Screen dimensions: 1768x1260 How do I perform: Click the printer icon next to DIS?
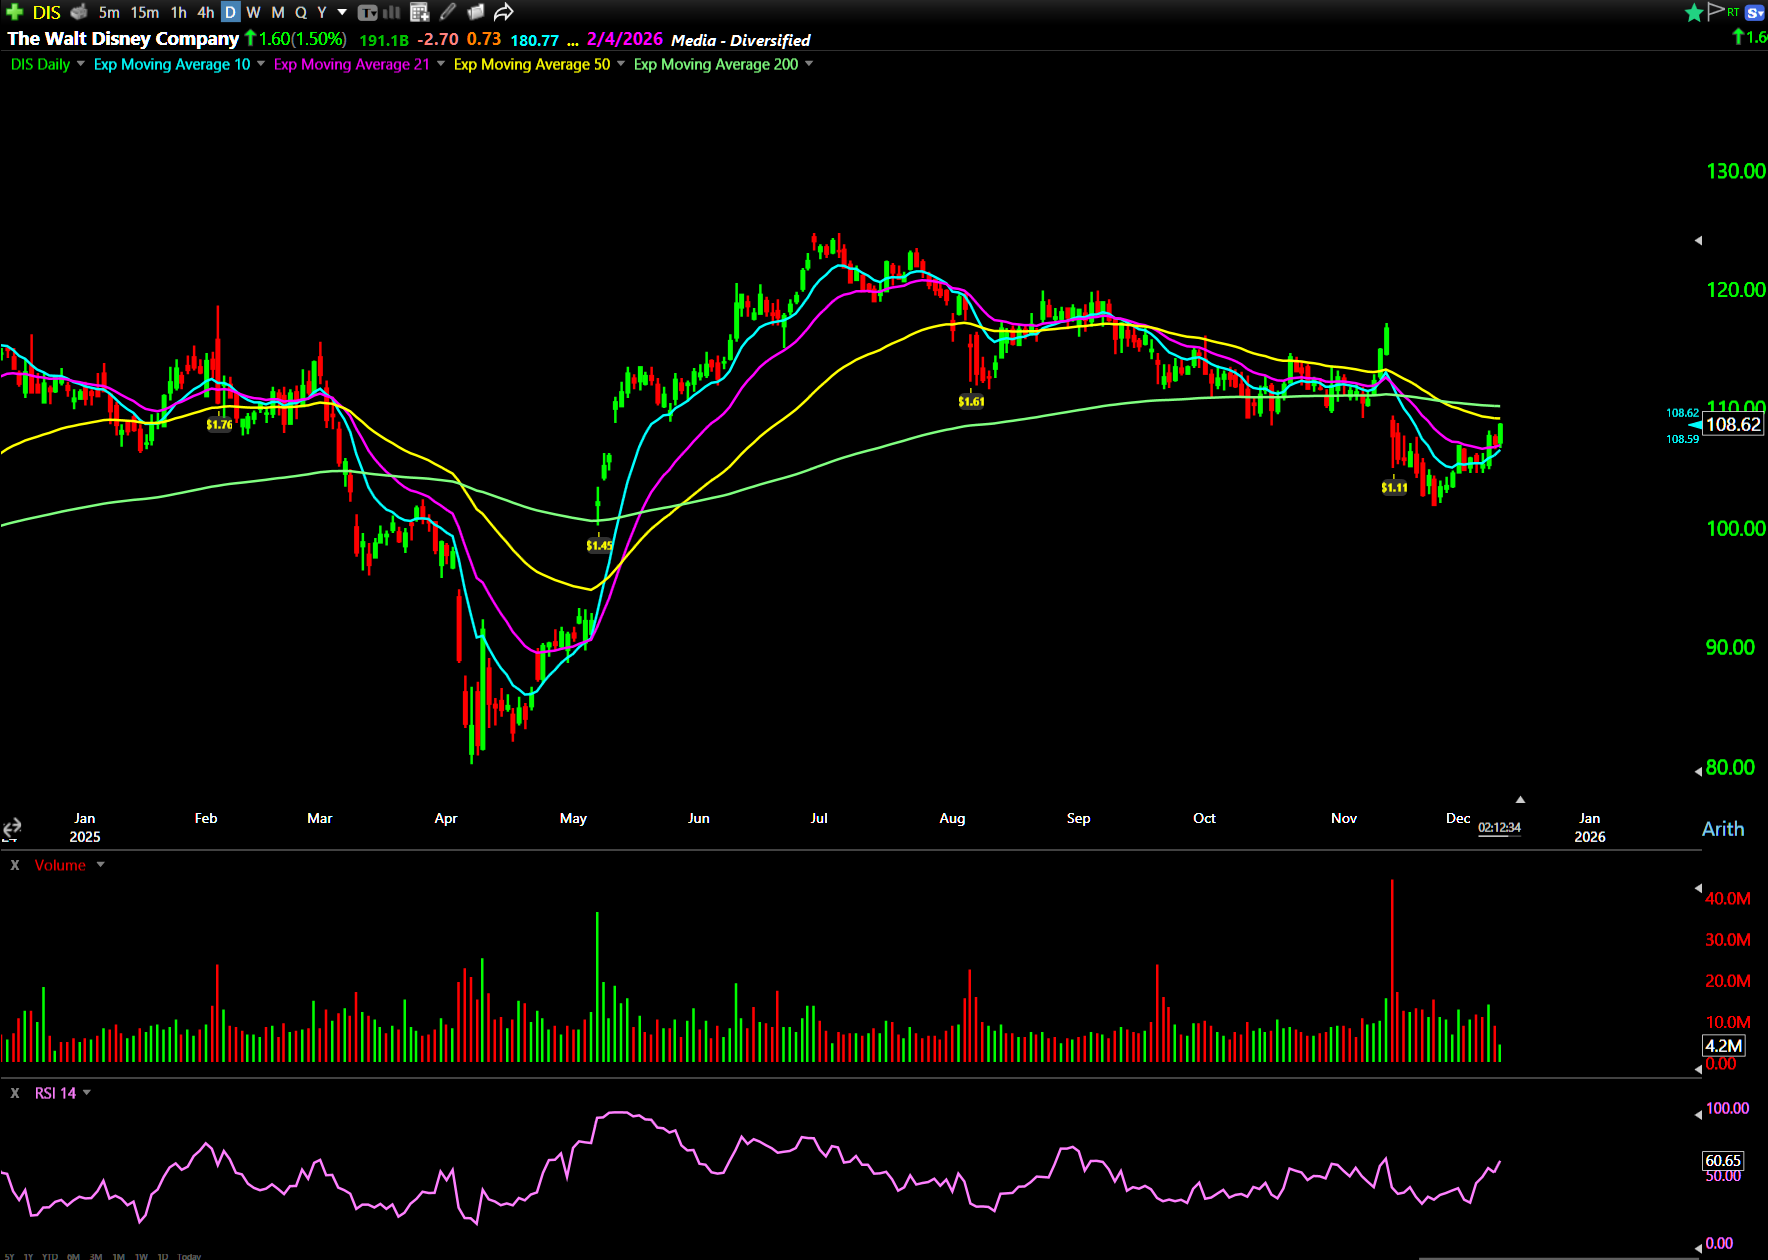pos(80,12)
